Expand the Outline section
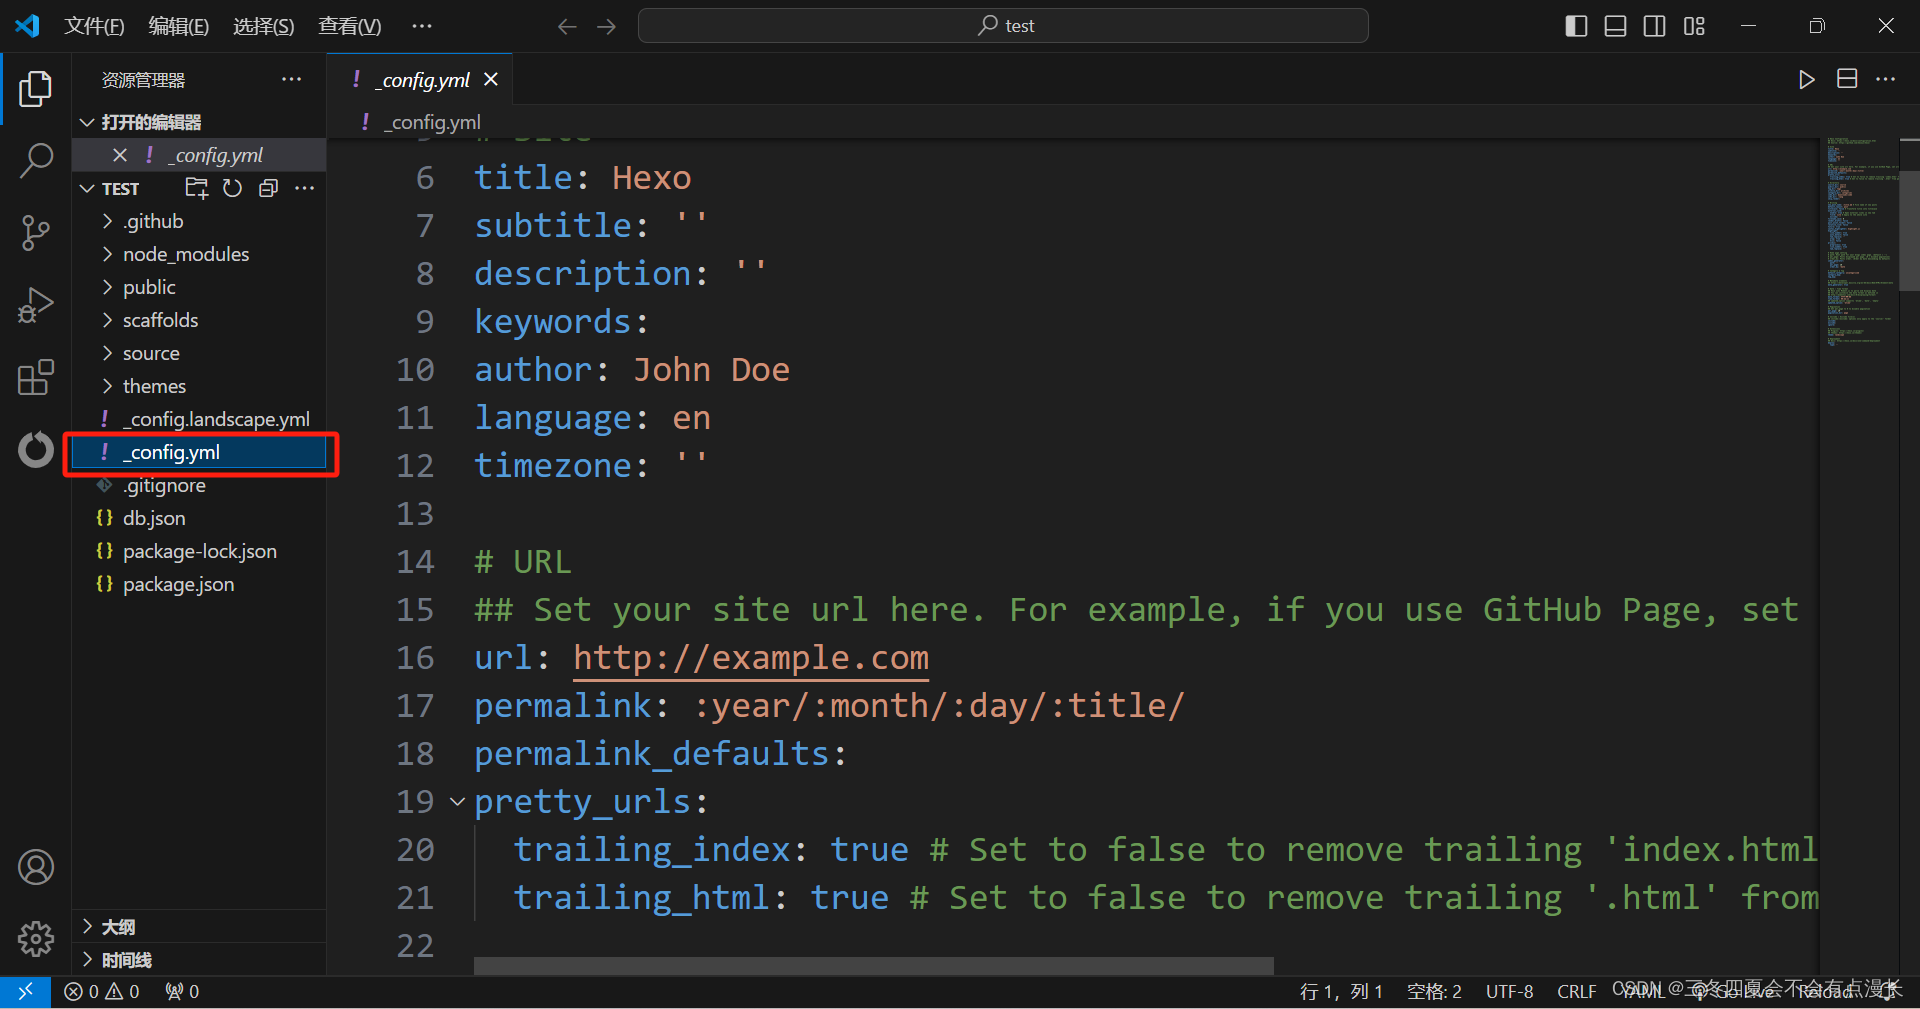1920x1009 pixels. click(x=200, y=927)
